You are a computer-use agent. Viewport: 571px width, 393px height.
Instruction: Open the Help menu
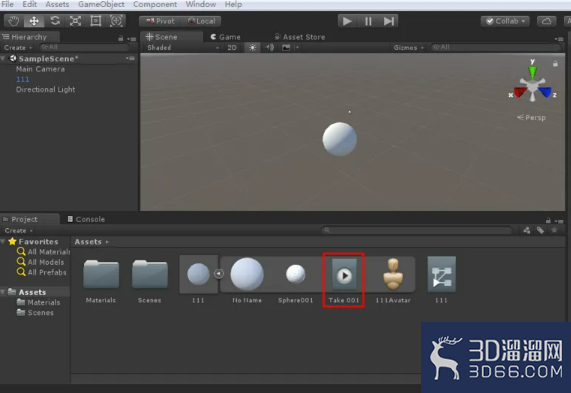(x=233, y=4)
